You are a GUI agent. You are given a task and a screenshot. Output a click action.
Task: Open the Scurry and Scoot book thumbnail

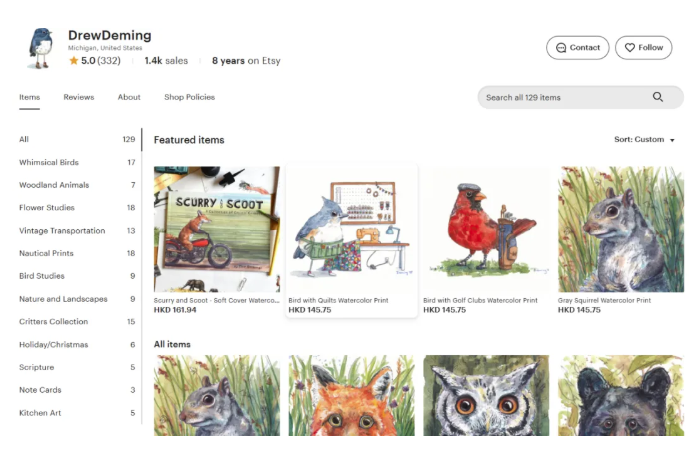216,229
